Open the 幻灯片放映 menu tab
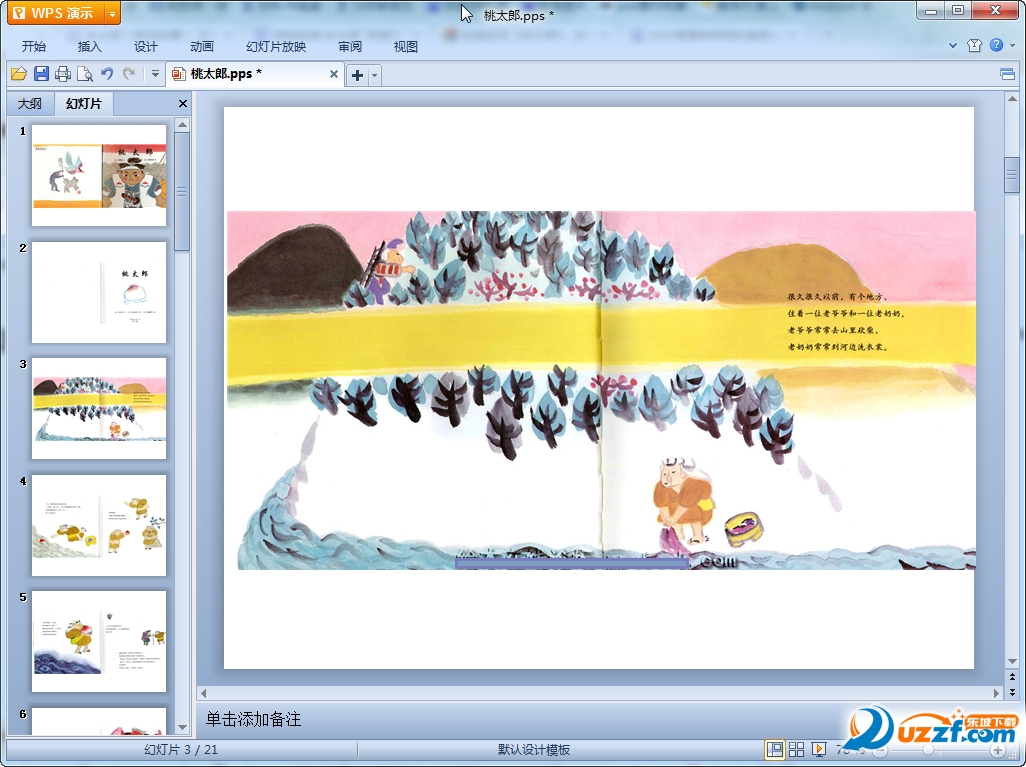 coord(276,46)
